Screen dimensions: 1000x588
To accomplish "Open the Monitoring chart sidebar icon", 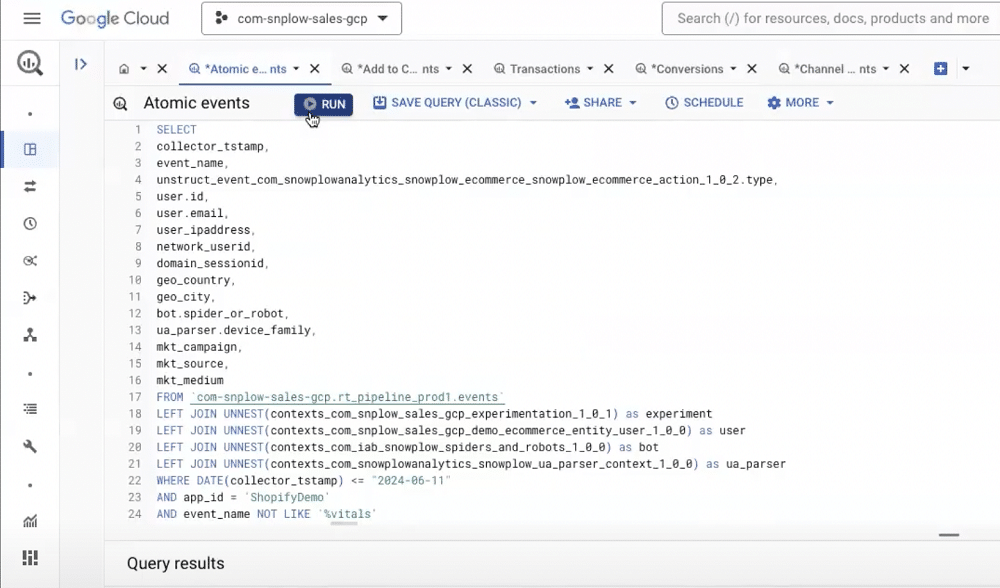I will (x=30, y=521).
